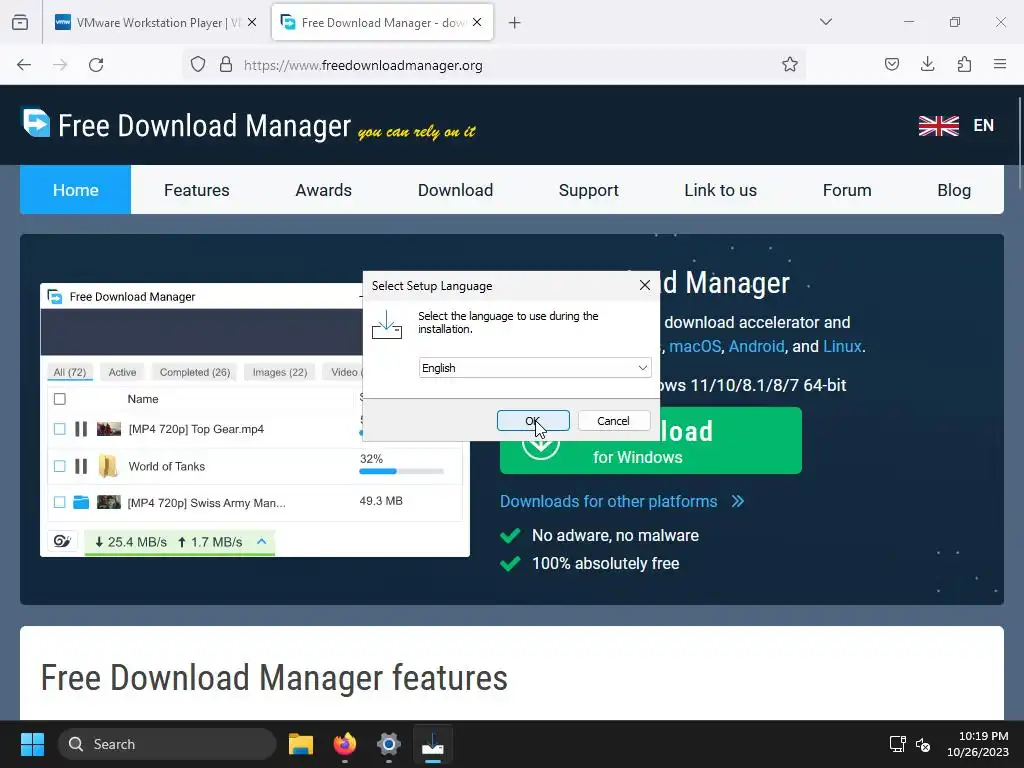Viewport: 1024px width, 768px height.
Task: Reload the page with refresh icon
Action: [96, 65]
